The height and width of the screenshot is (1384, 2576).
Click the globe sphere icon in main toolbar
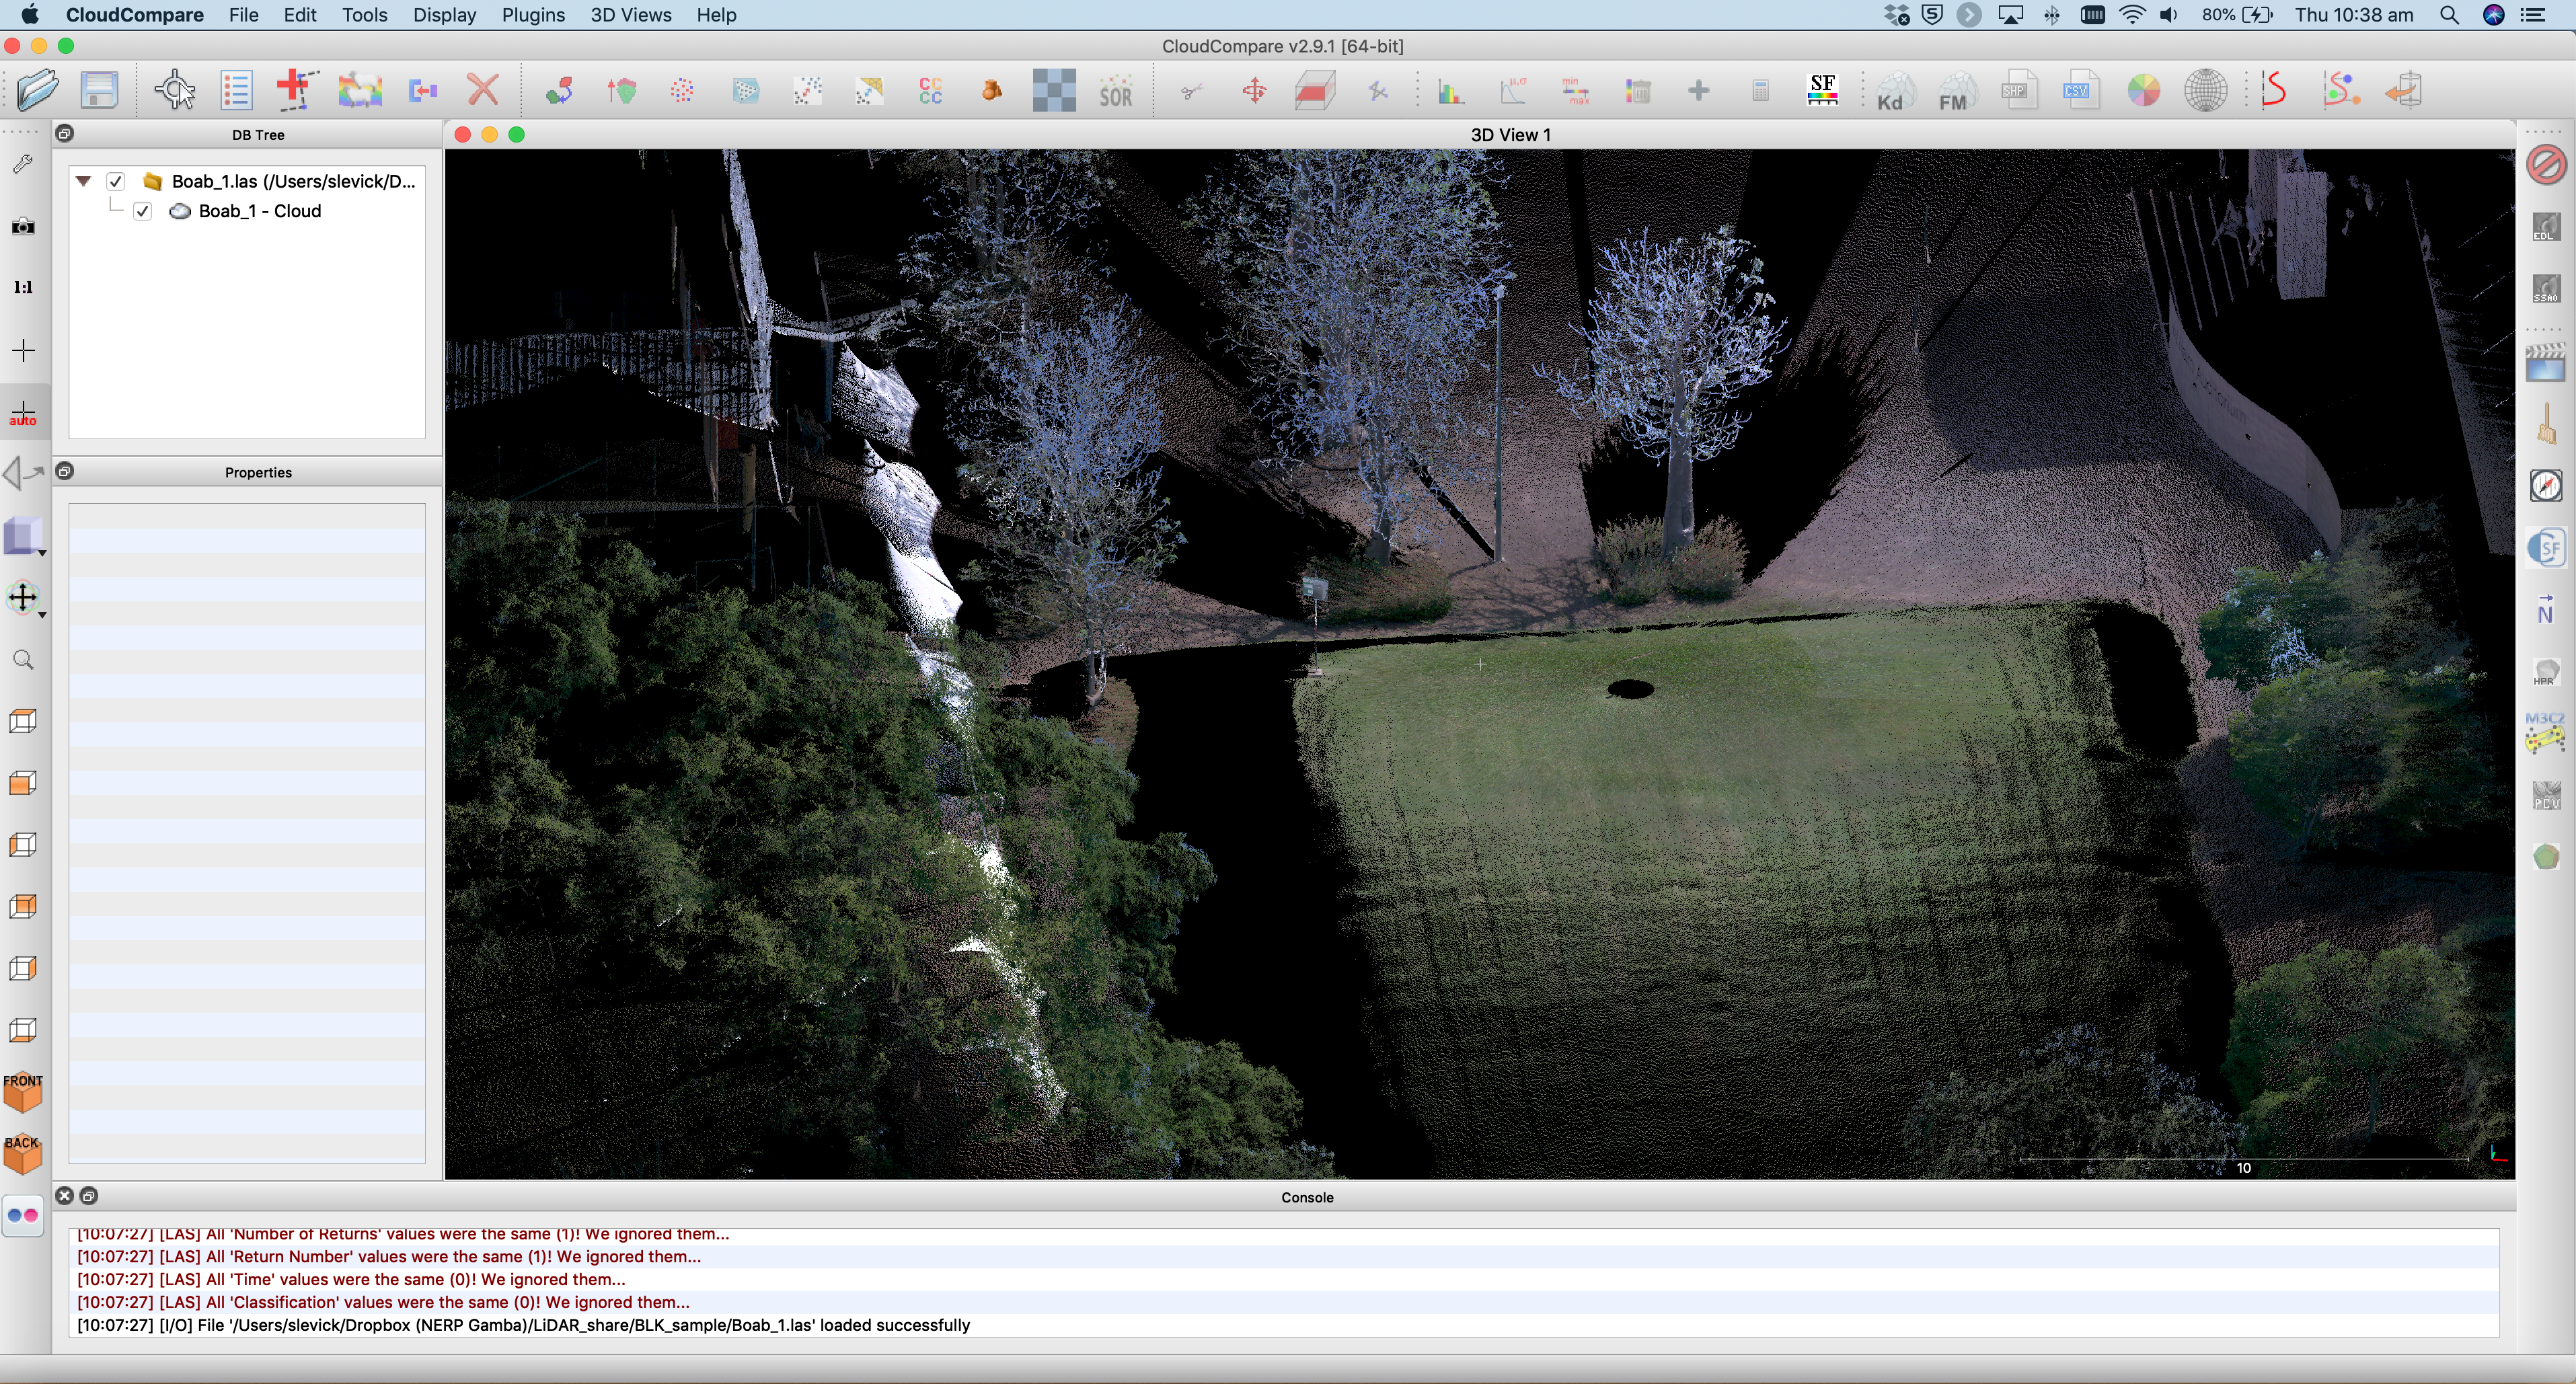(2205, 91)
